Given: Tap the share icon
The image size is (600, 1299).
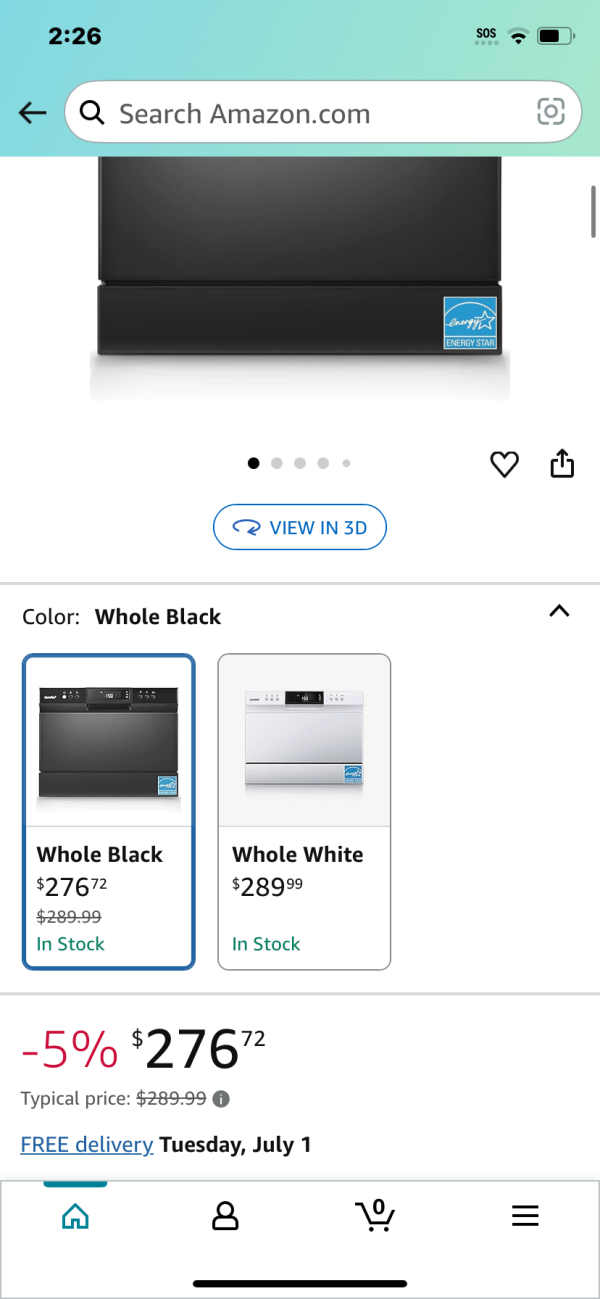Looking at the screenshot, I should pyautogui.click(x=563, y=463).
